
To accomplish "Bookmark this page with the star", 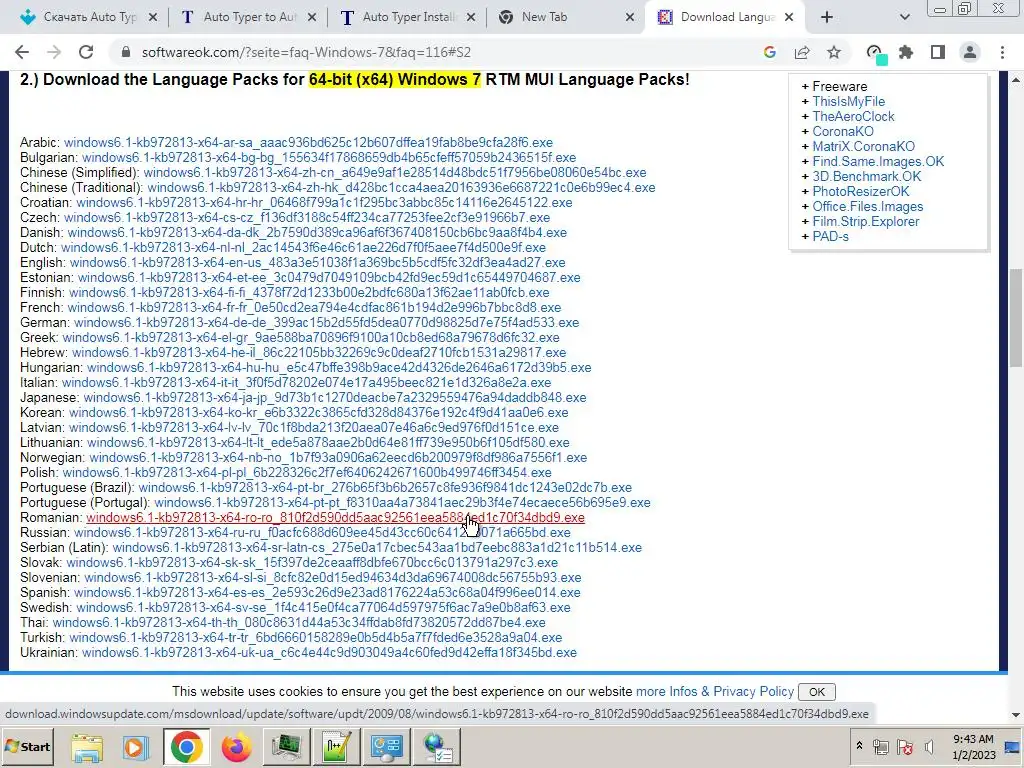I will point(834,52).
